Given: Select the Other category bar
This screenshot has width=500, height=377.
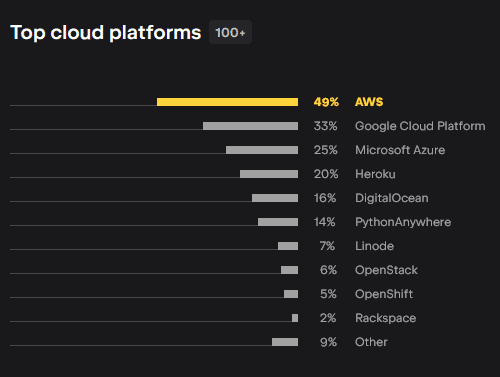Looking at the screenshot, I should tap(285, 342).
